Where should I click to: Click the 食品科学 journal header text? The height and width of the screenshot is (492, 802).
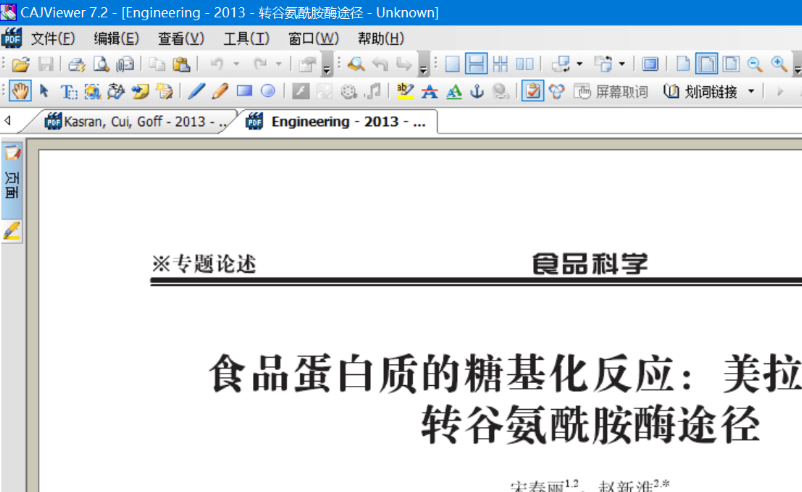pyautogui.click(x=590, y=264)
